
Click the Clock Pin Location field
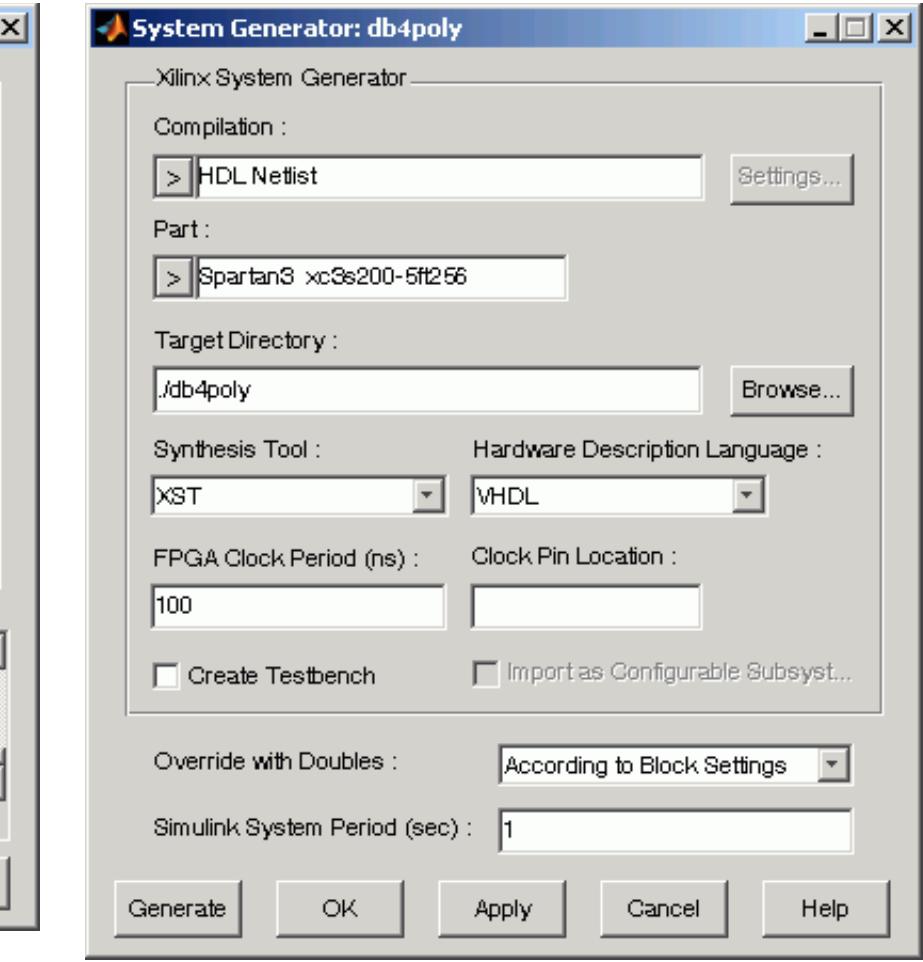pos(585,606)
